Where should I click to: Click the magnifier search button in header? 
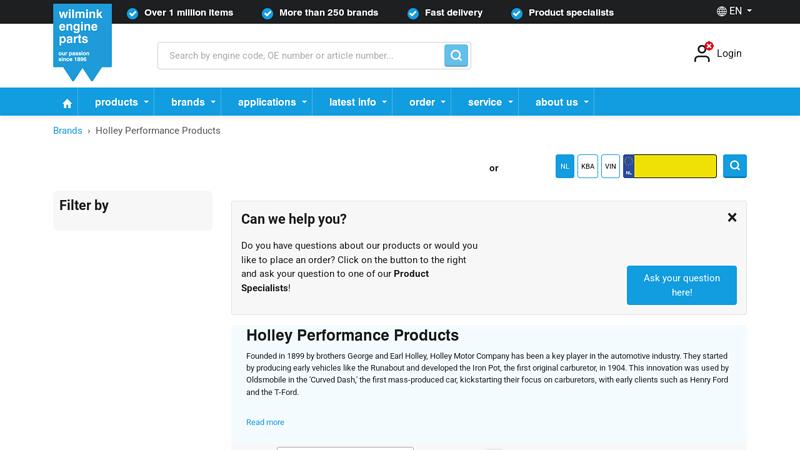tap(456, 56)
